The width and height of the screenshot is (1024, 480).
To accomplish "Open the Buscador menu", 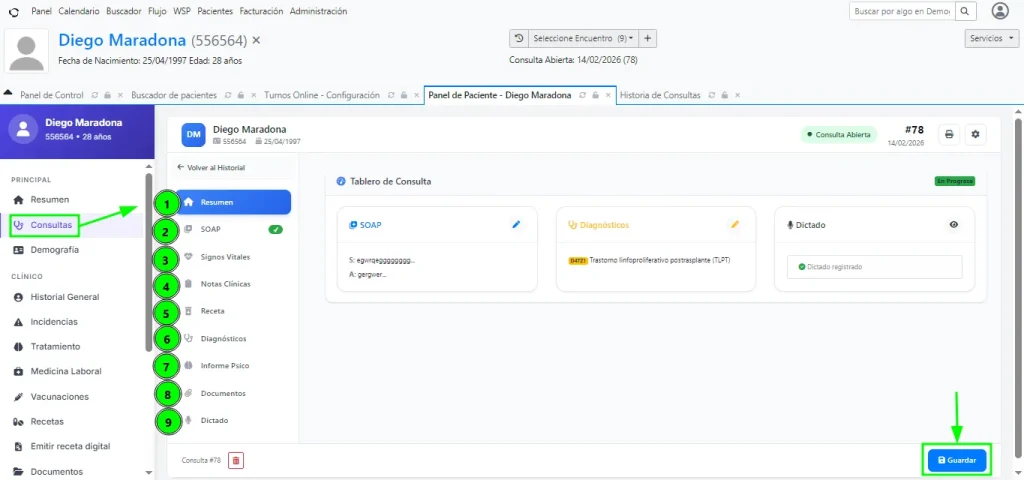I will (x=125, y=11).
